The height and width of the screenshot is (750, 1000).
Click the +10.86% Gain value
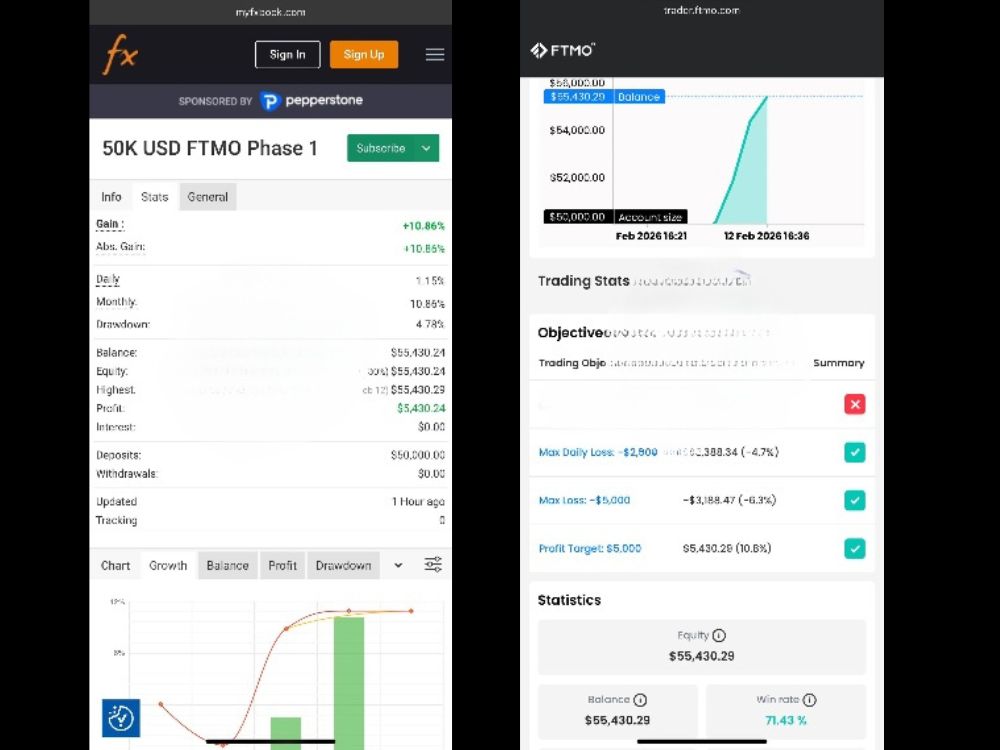pos(423,226)
